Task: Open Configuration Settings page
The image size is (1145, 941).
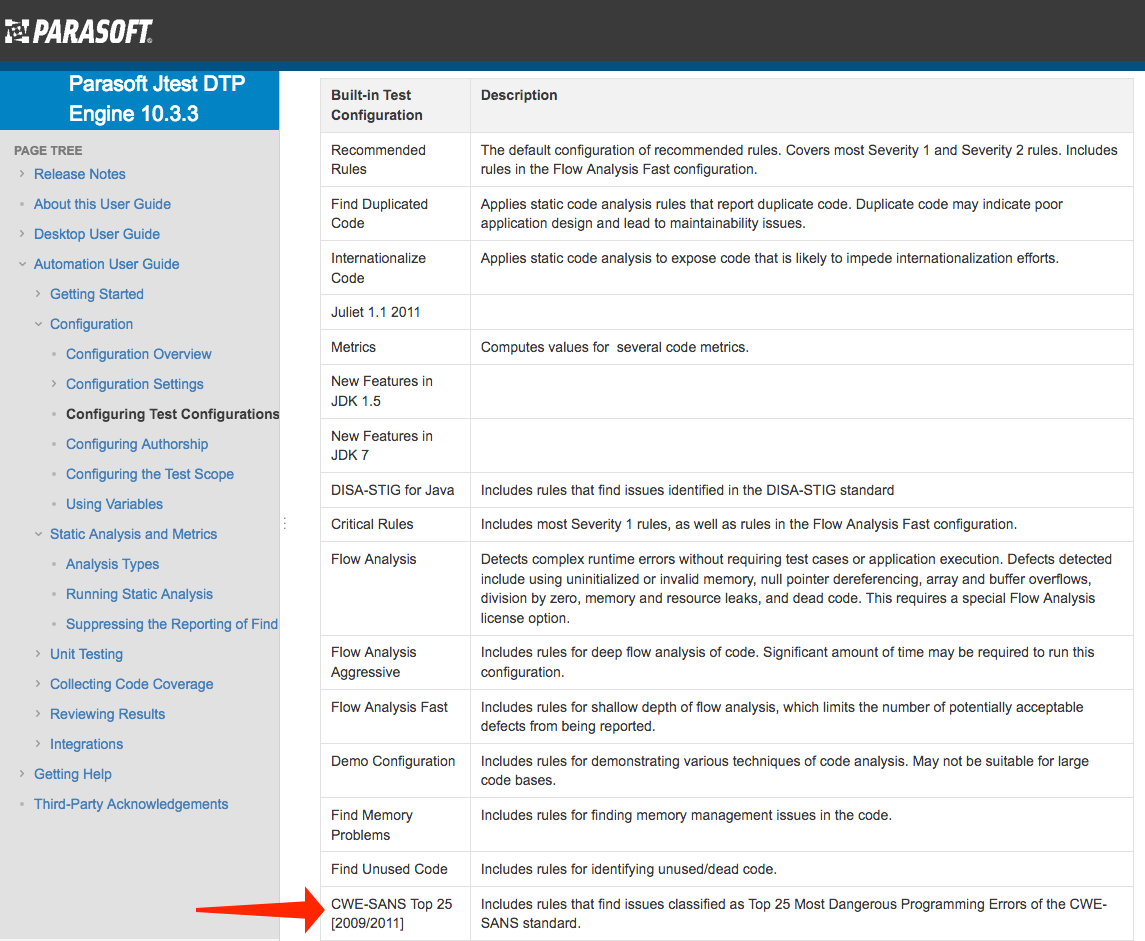Action: coord(134,383)
